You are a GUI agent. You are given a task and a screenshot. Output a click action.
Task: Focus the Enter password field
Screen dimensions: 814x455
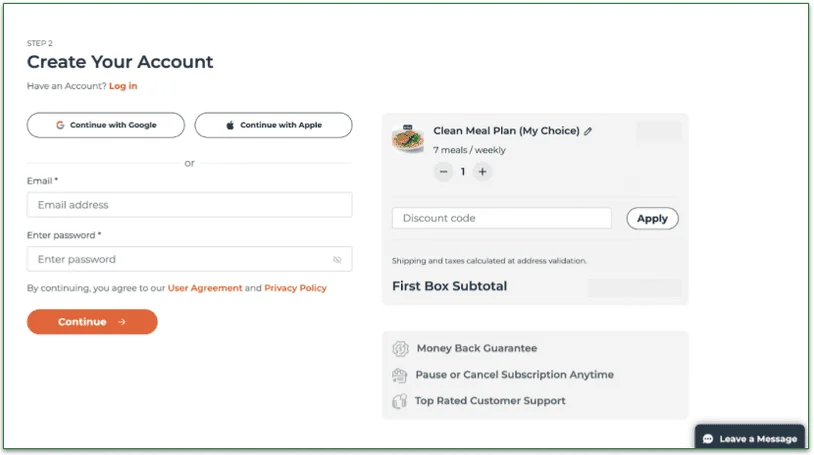(189, 259)
